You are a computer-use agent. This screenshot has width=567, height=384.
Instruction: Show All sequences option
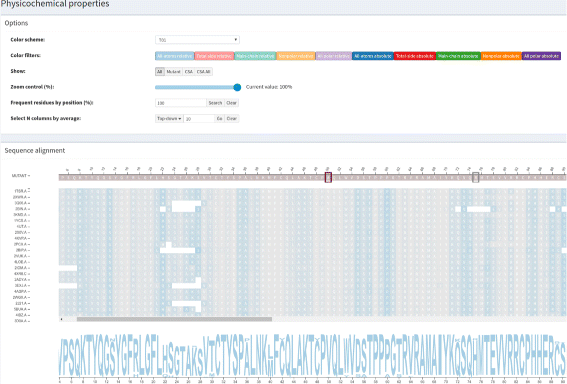[159, 72]
